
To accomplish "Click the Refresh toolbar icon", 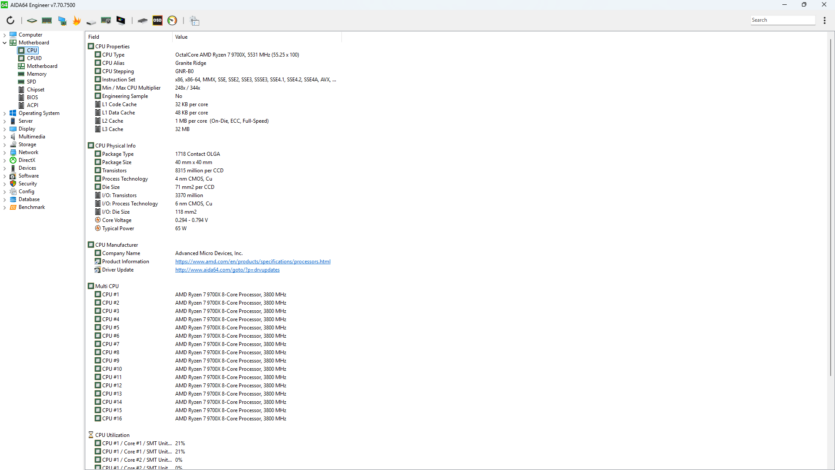I will [x=10, y=20].
